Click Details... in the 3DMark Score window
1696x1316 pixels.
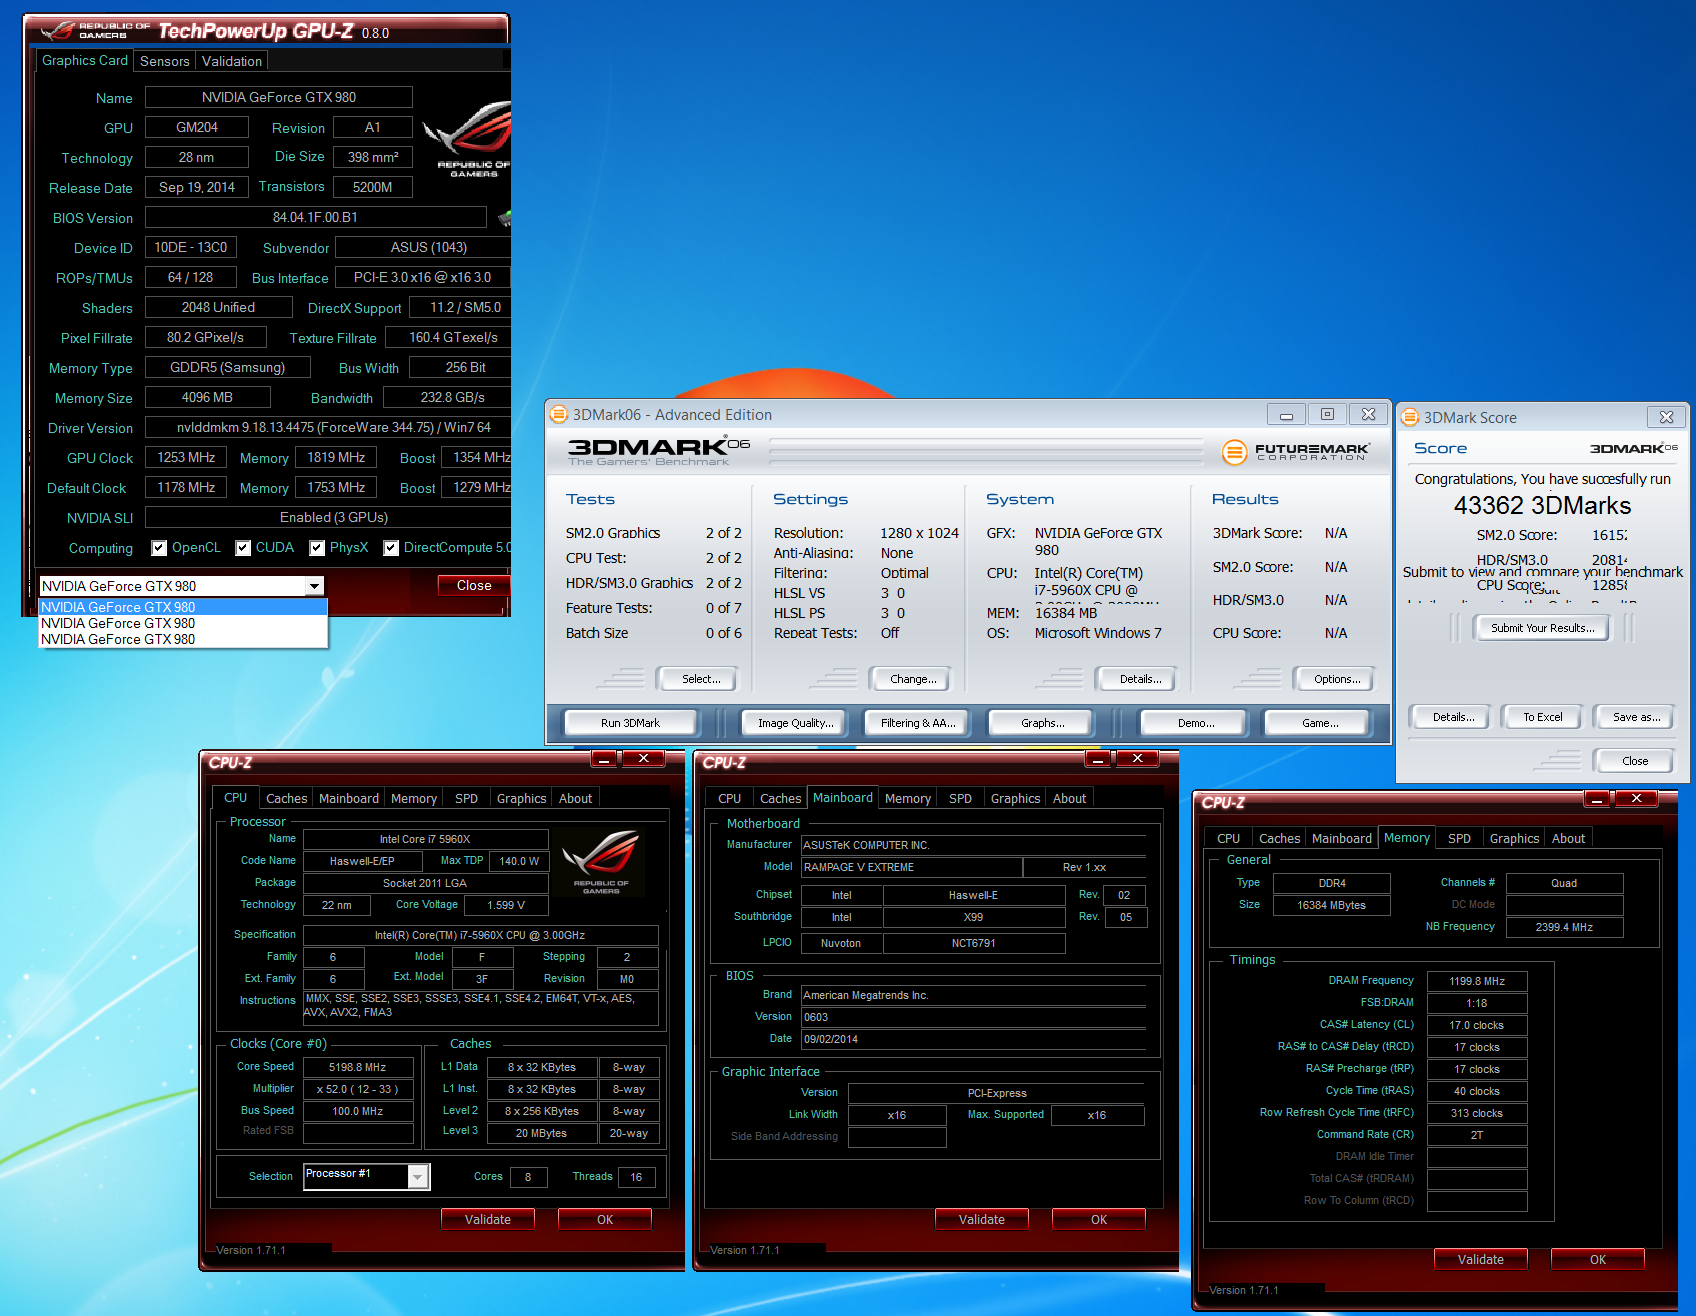click(1453, 717)
